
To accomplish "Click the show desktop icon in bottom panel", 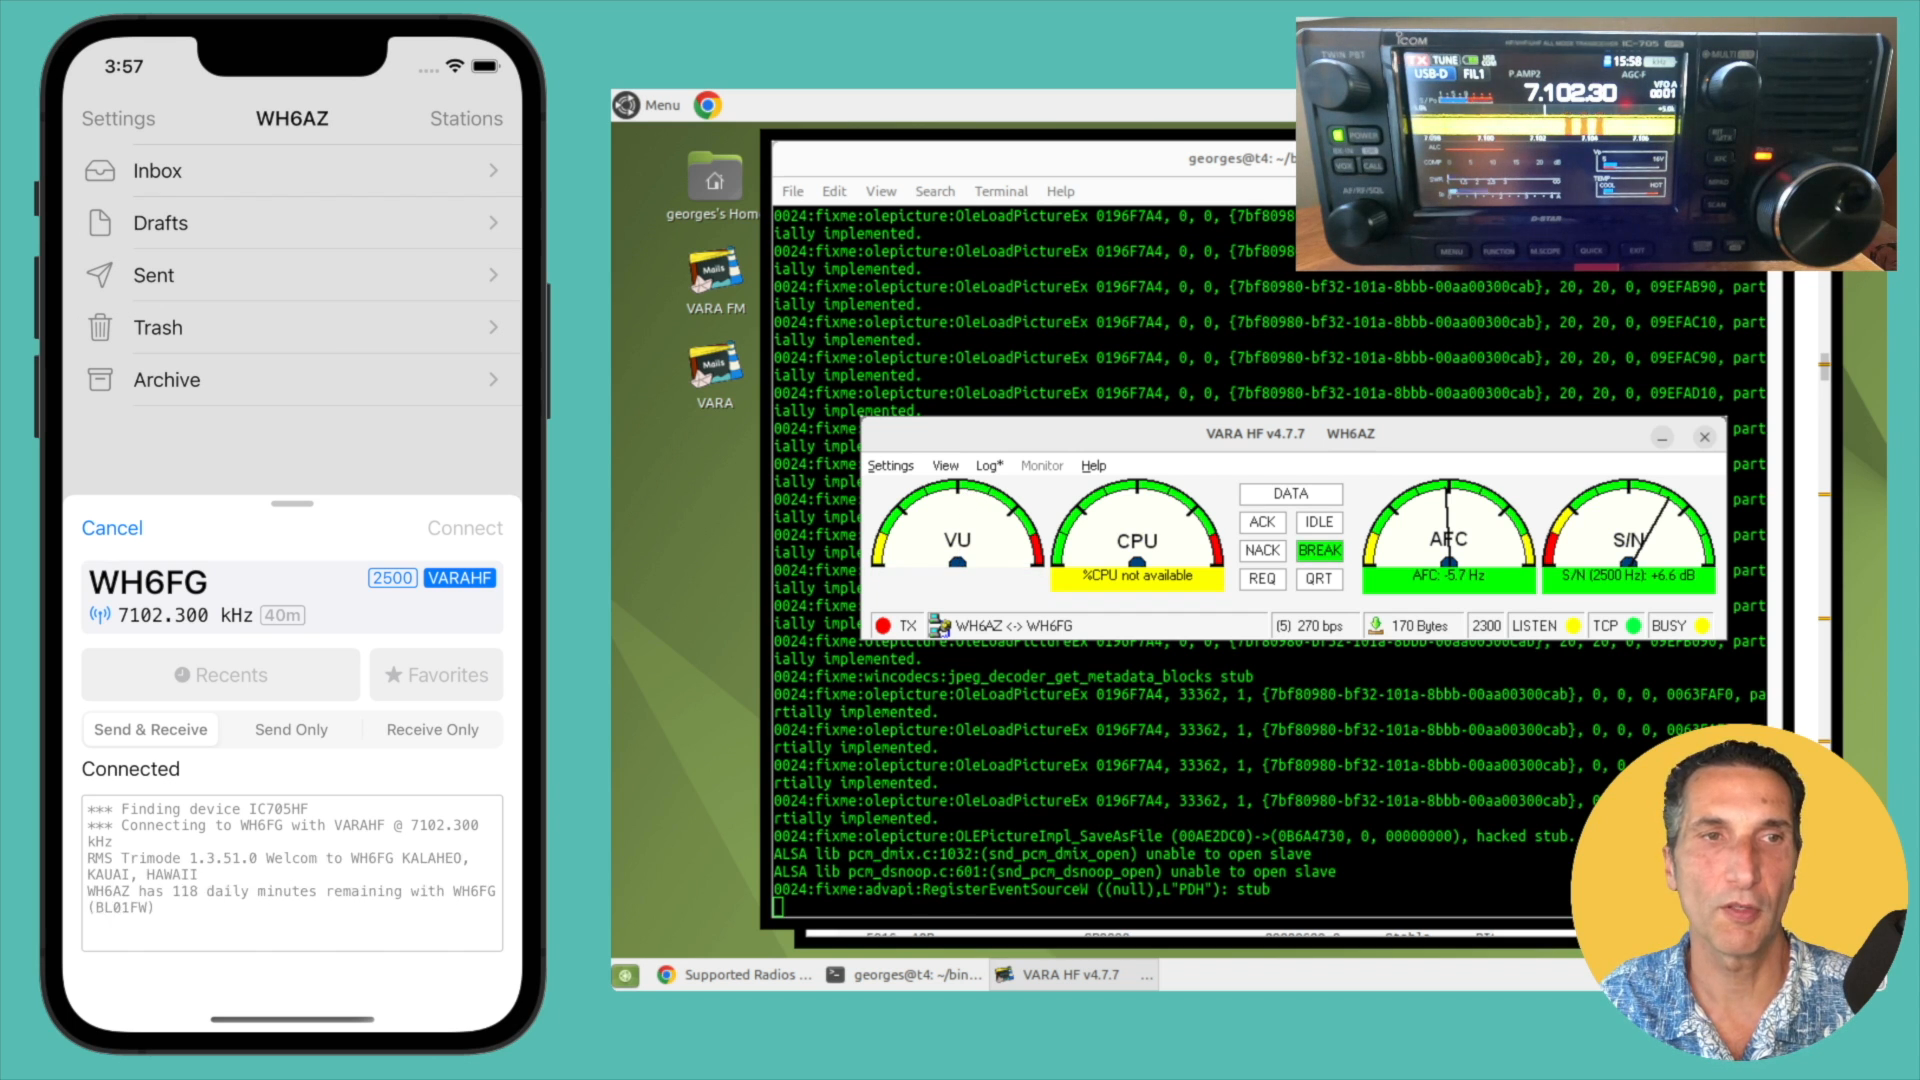I will click(x=626, y=975).
